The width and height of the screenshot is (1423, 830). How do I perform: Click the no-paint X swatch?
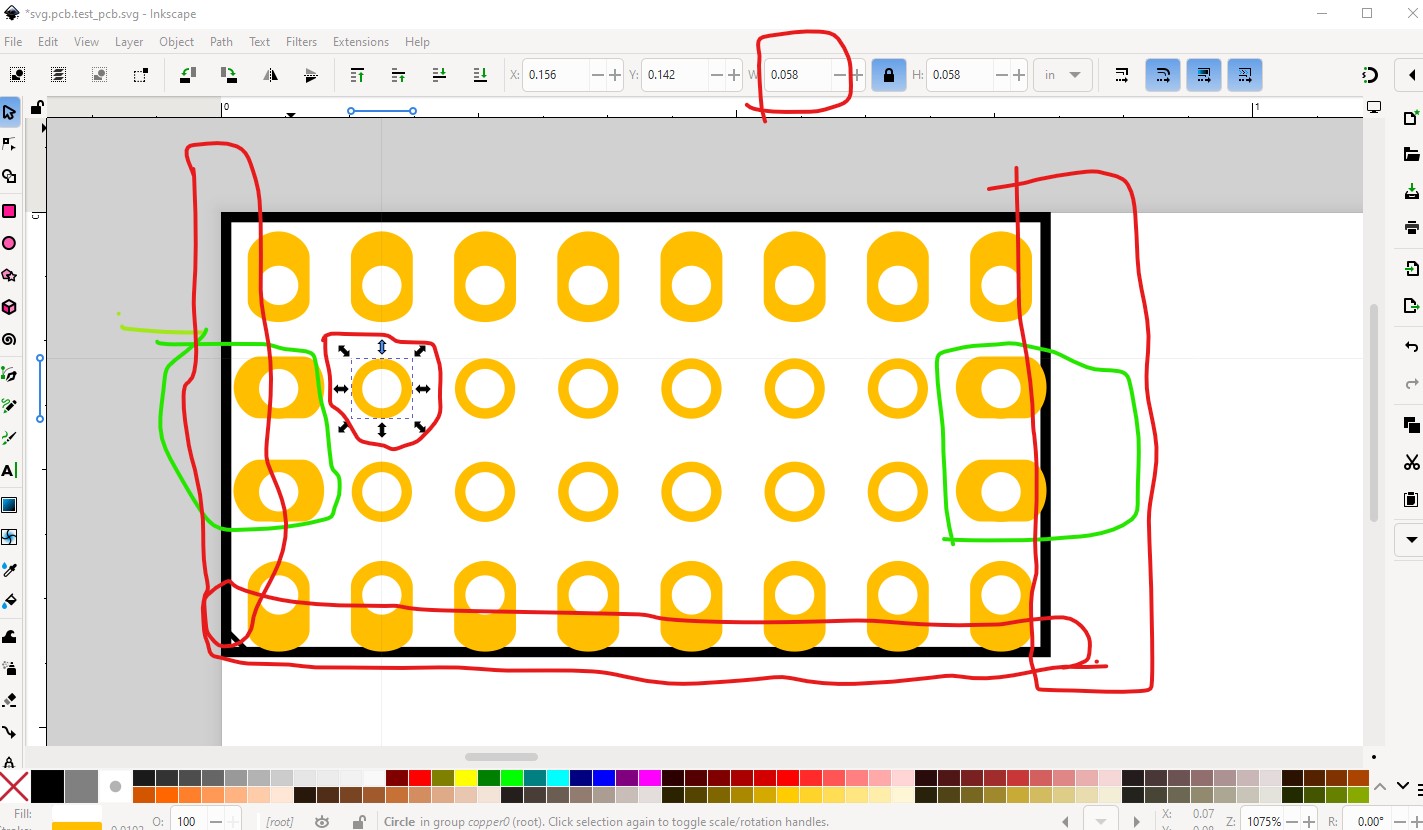[x=14, y=786]
